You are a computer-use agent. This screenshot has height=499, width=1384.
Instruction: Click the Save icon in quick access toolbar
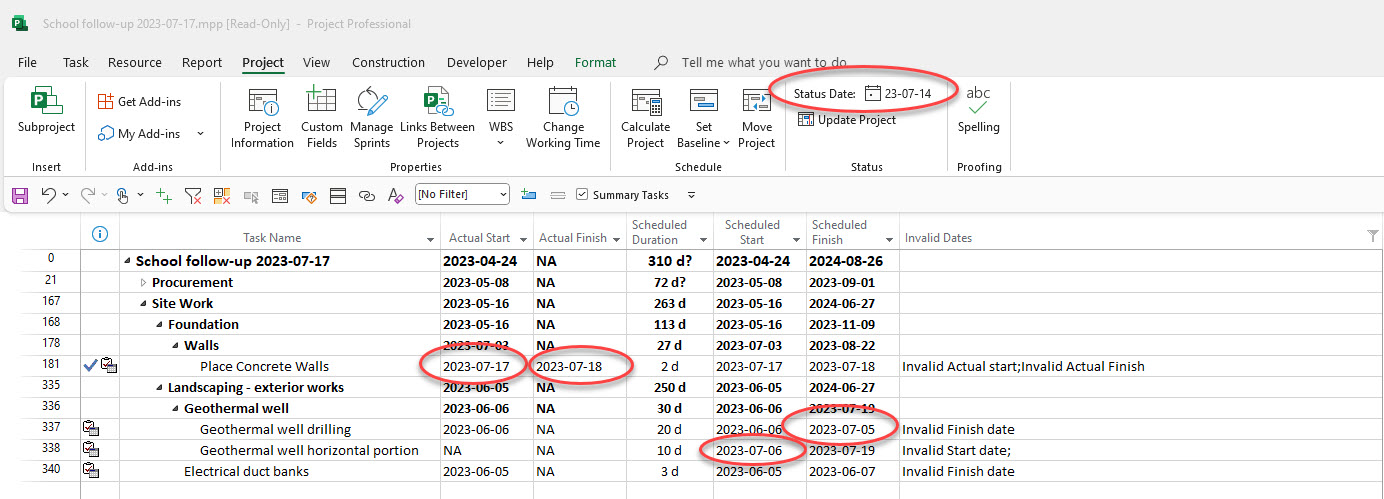pyautogui.click(x=20, y=196)
